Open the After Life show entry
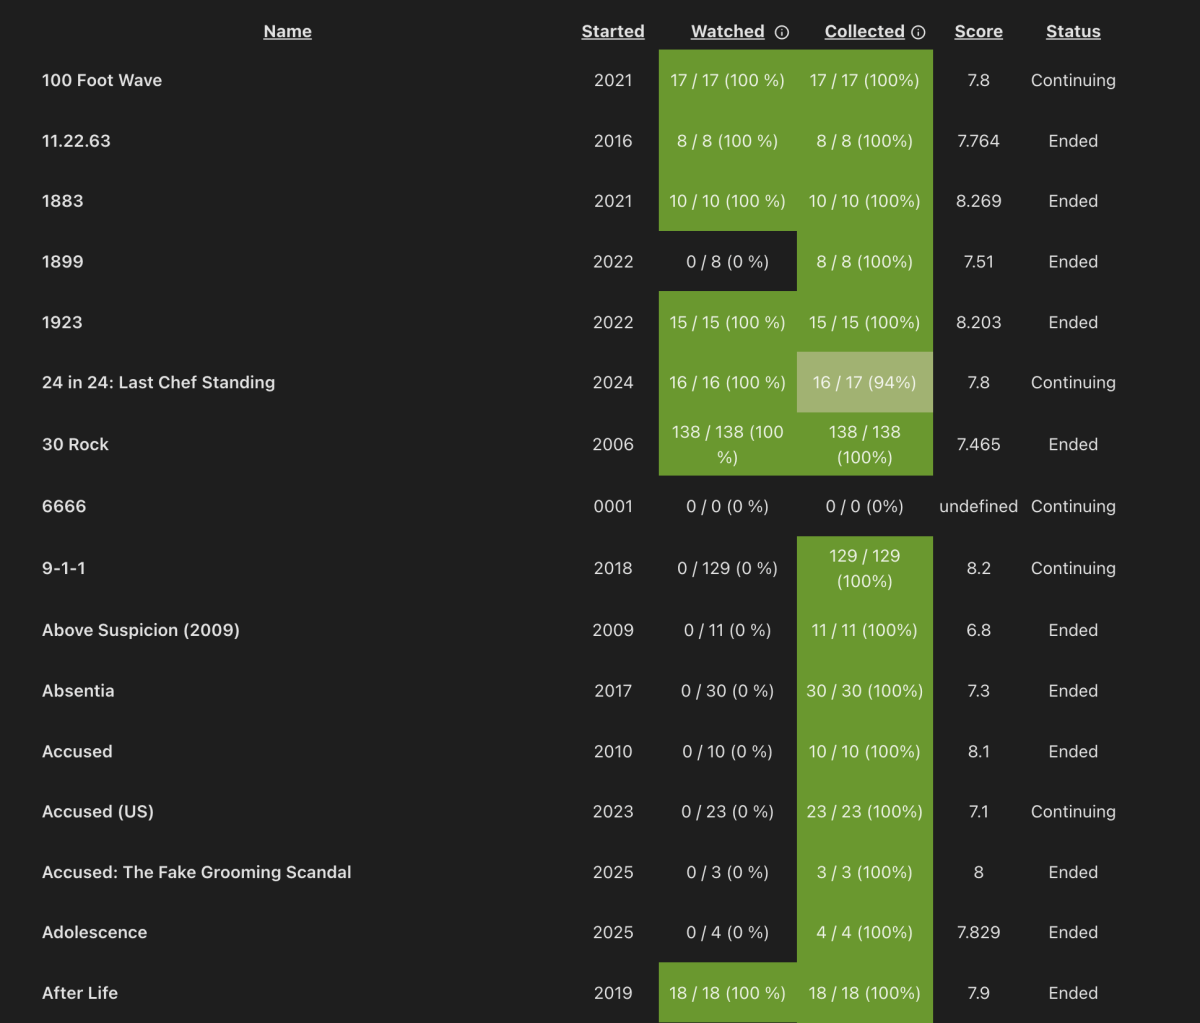Screen dimensions: 1200x1023 pos(80,992)
